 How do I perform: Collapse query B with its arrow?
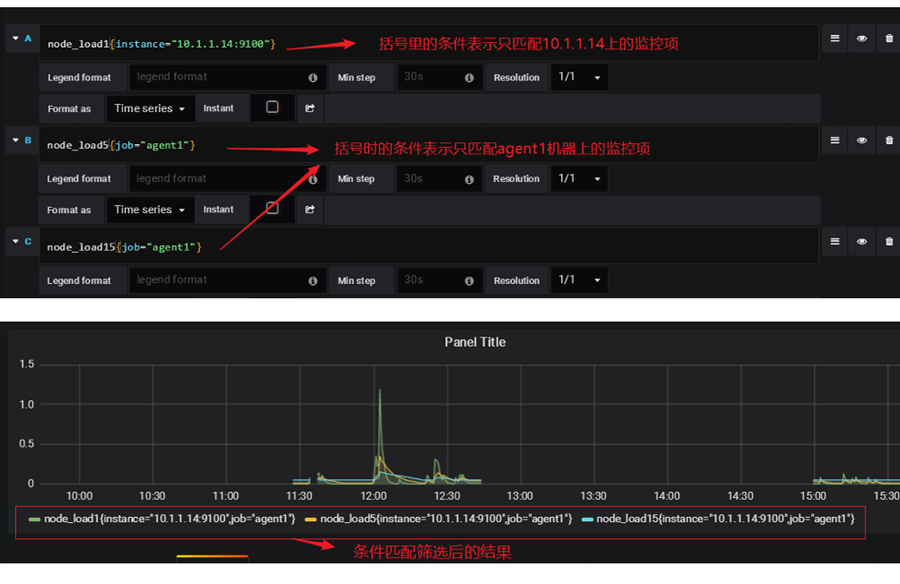point(15,140)
